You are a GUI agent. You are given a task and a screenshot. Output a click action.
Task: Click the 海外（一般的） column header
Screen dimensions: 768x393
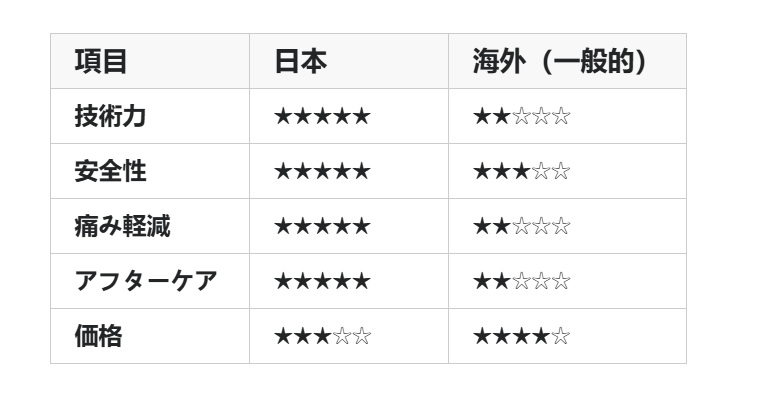pos(560,62)
